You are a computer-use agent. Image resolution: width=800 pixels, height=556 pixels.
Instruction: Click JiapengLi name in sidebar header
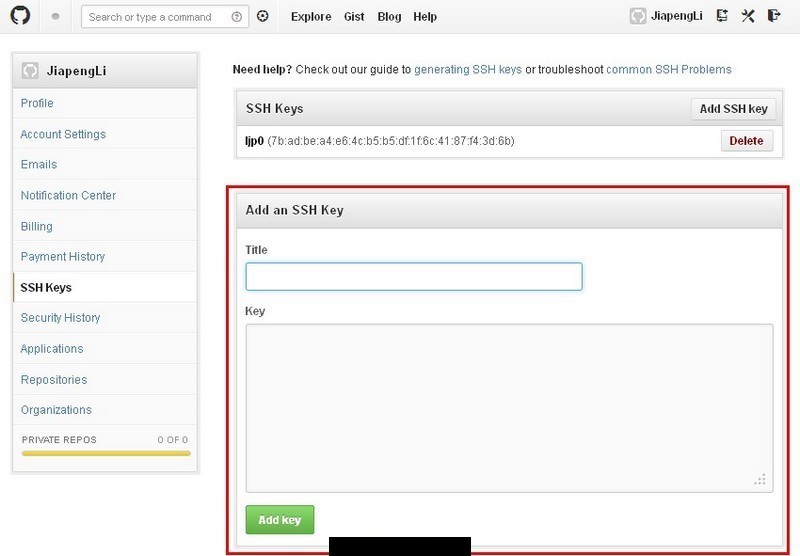click(77, 71)
